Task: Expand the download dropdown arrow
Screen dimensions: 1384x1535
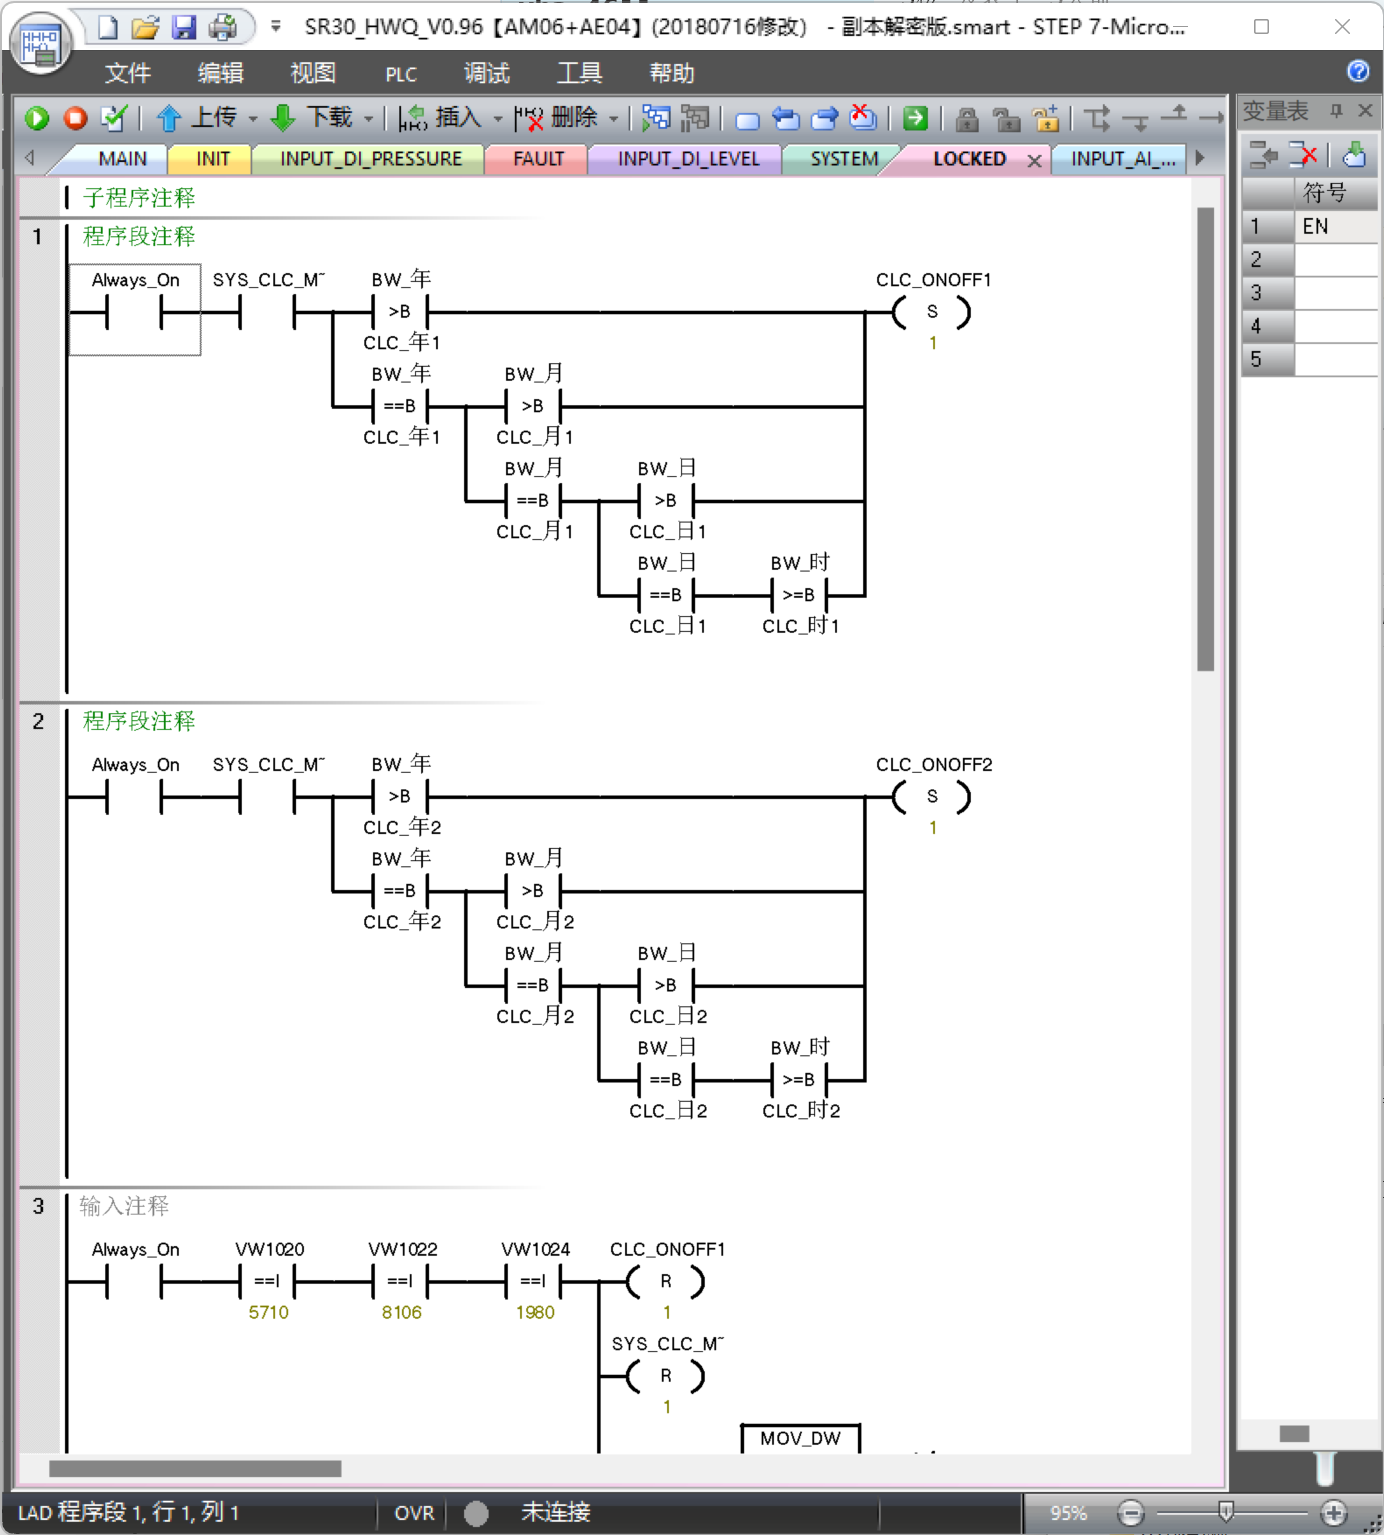Action: 369,119
